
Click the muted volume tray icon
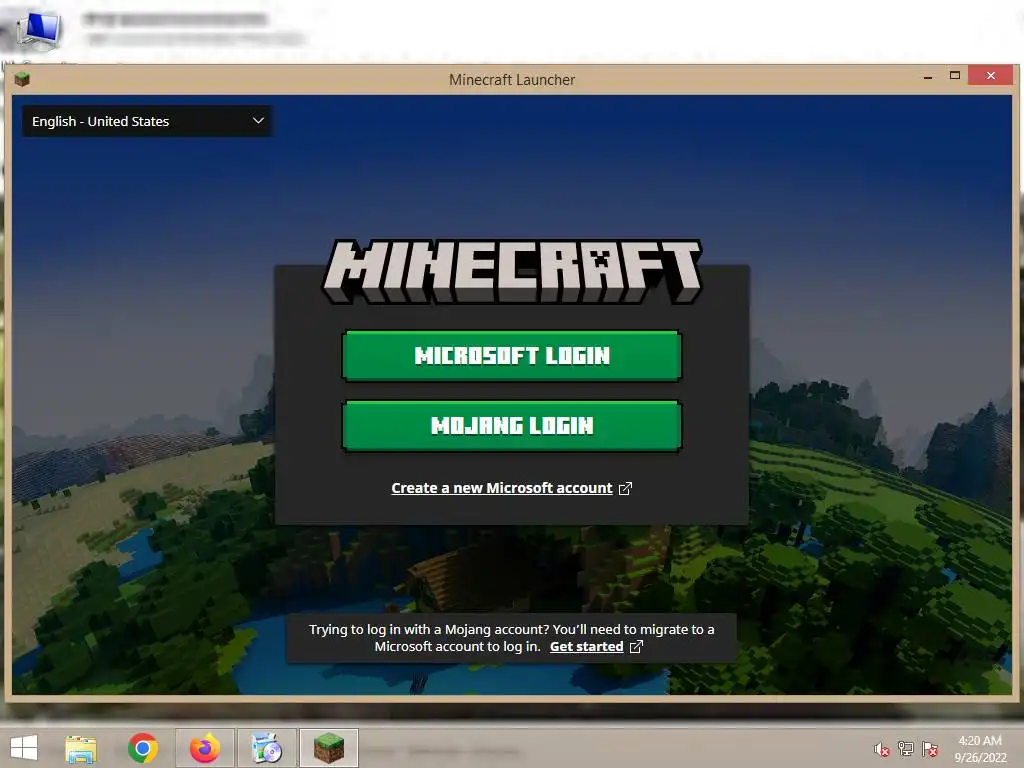click(x=881, y=749)
